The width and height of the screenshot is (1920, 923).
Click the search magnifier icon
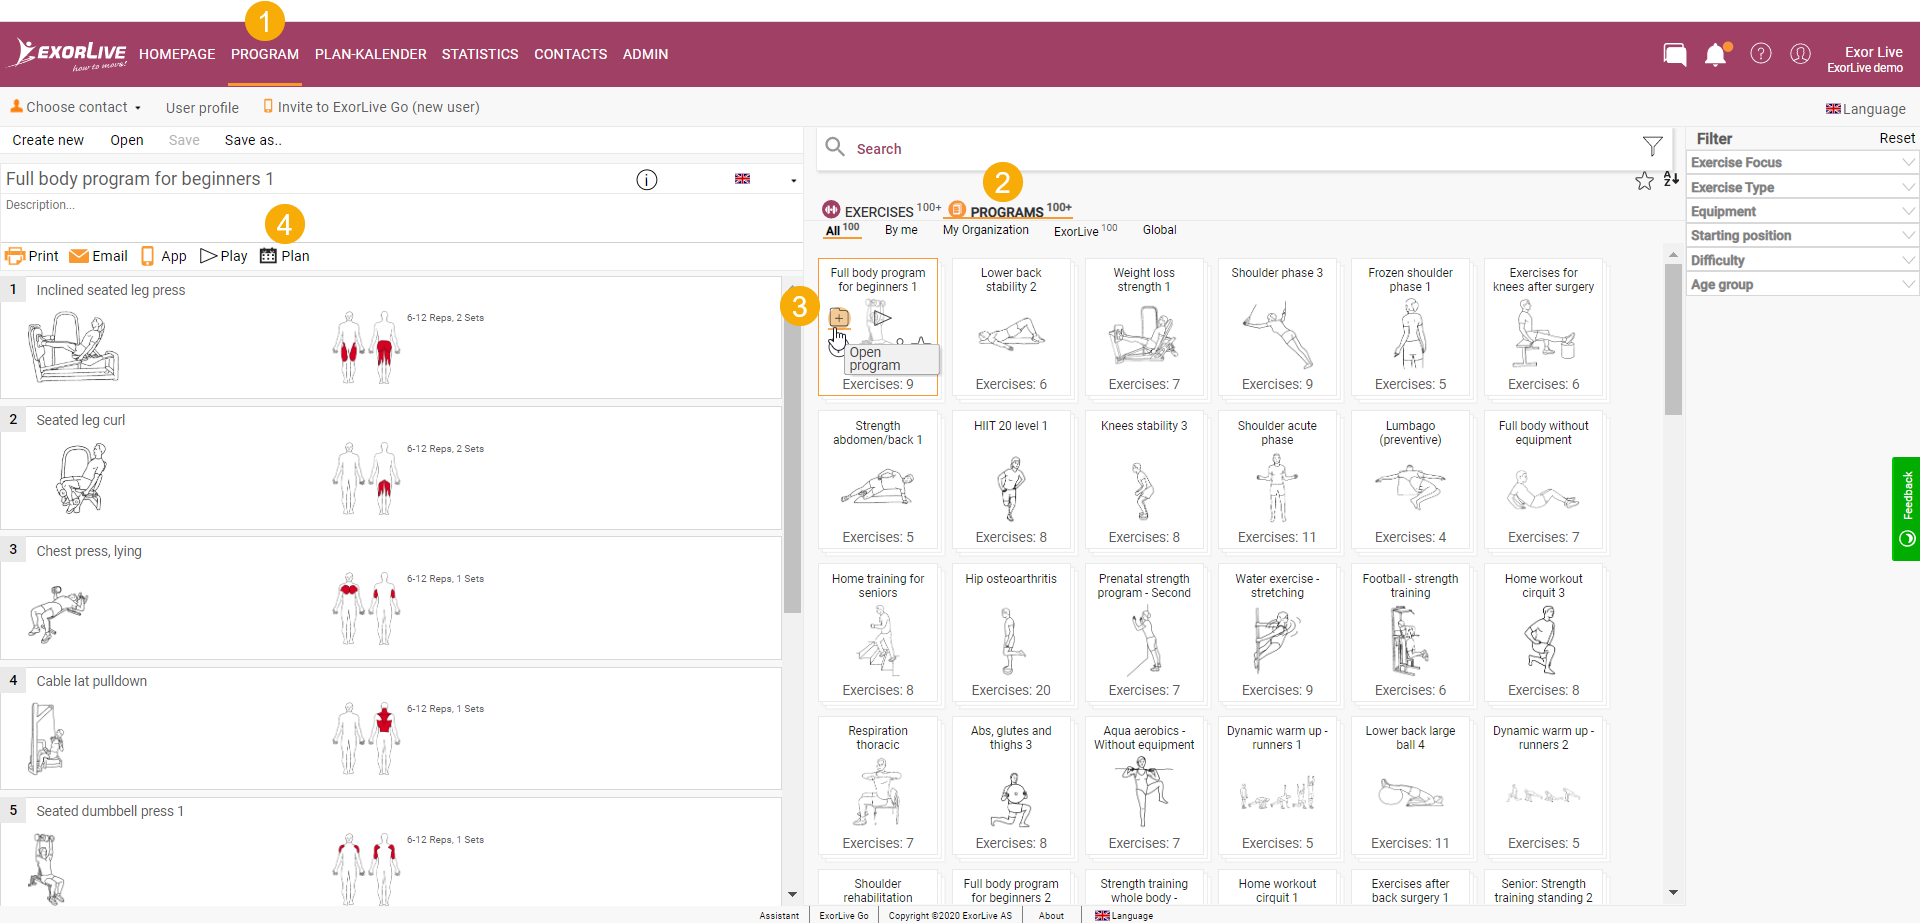835,148
